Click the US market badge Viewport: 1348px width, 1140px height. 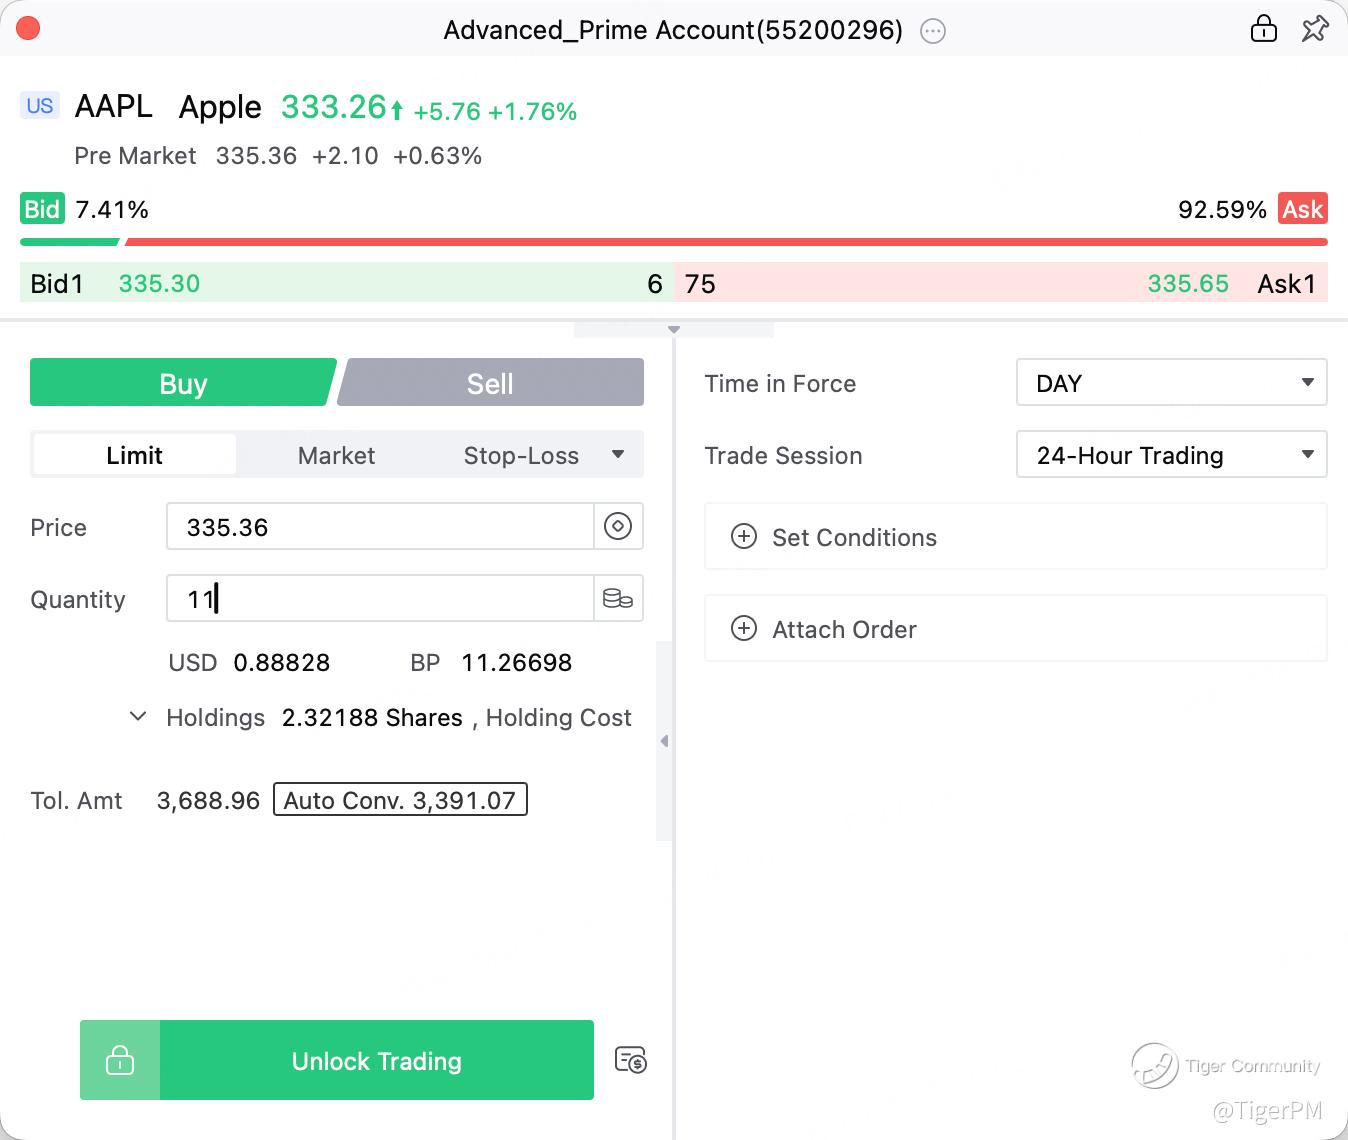coord(40,106)
